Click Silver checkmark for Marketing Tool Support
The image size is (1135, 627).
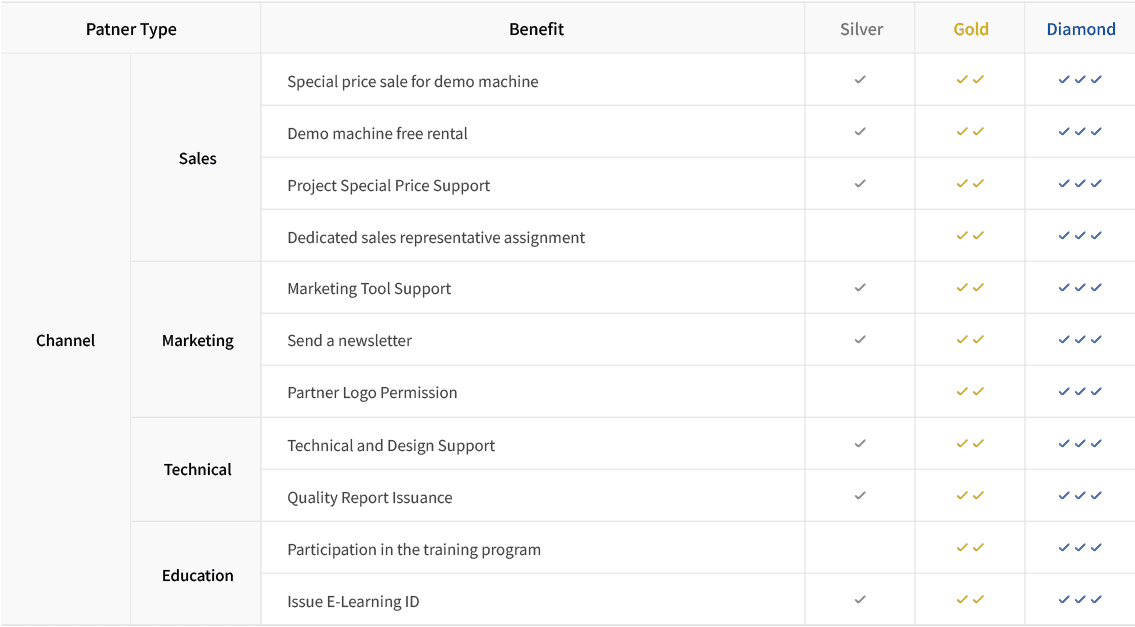coord(860,287)
